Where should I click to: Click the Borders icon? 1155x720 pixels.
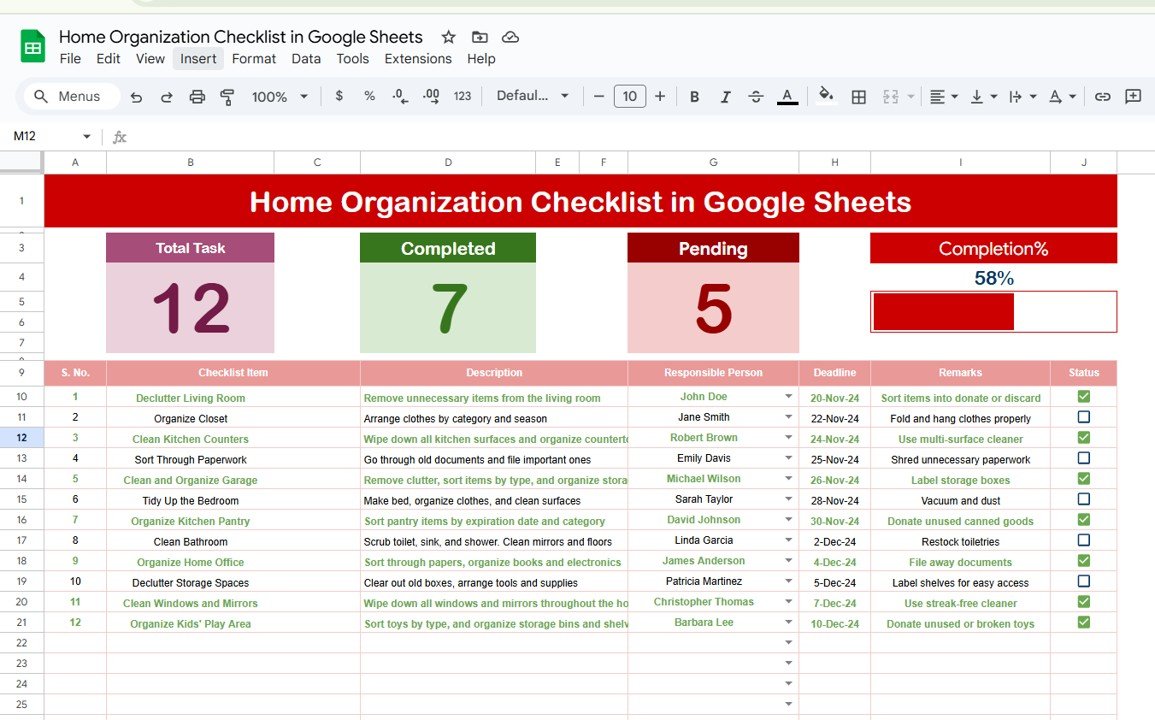tap(858, 97)
